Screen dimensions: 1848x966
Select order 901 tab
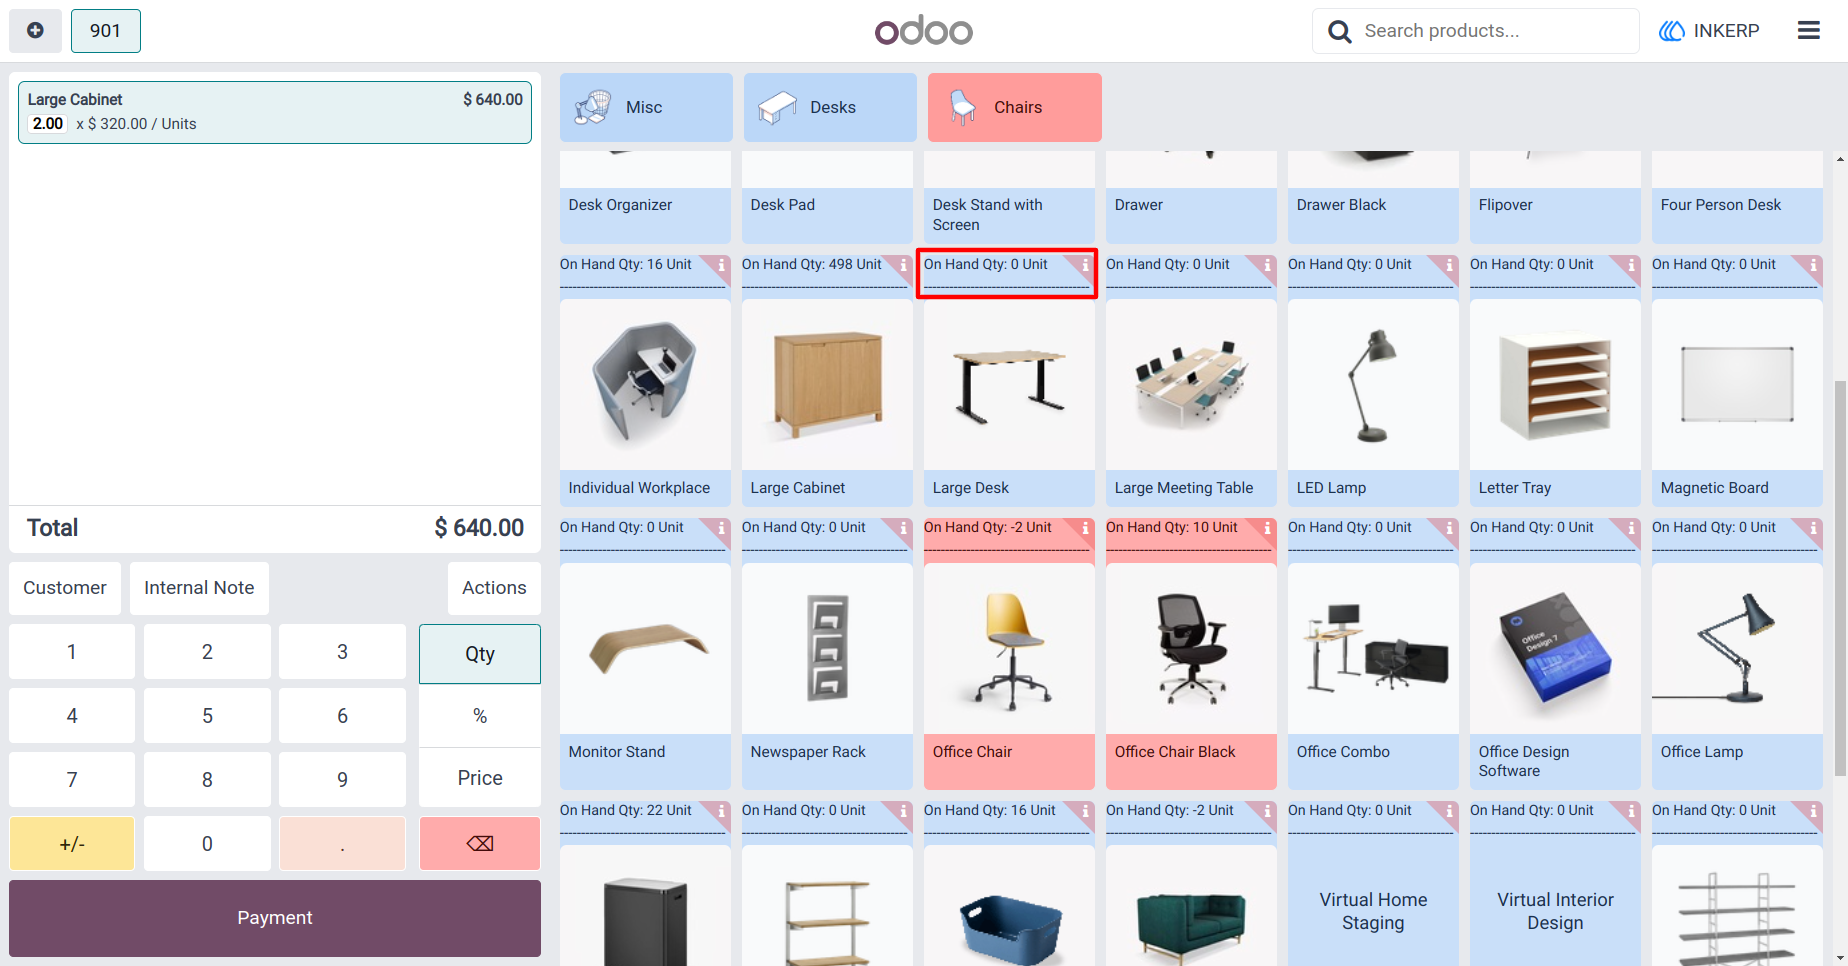pos(105,31)
